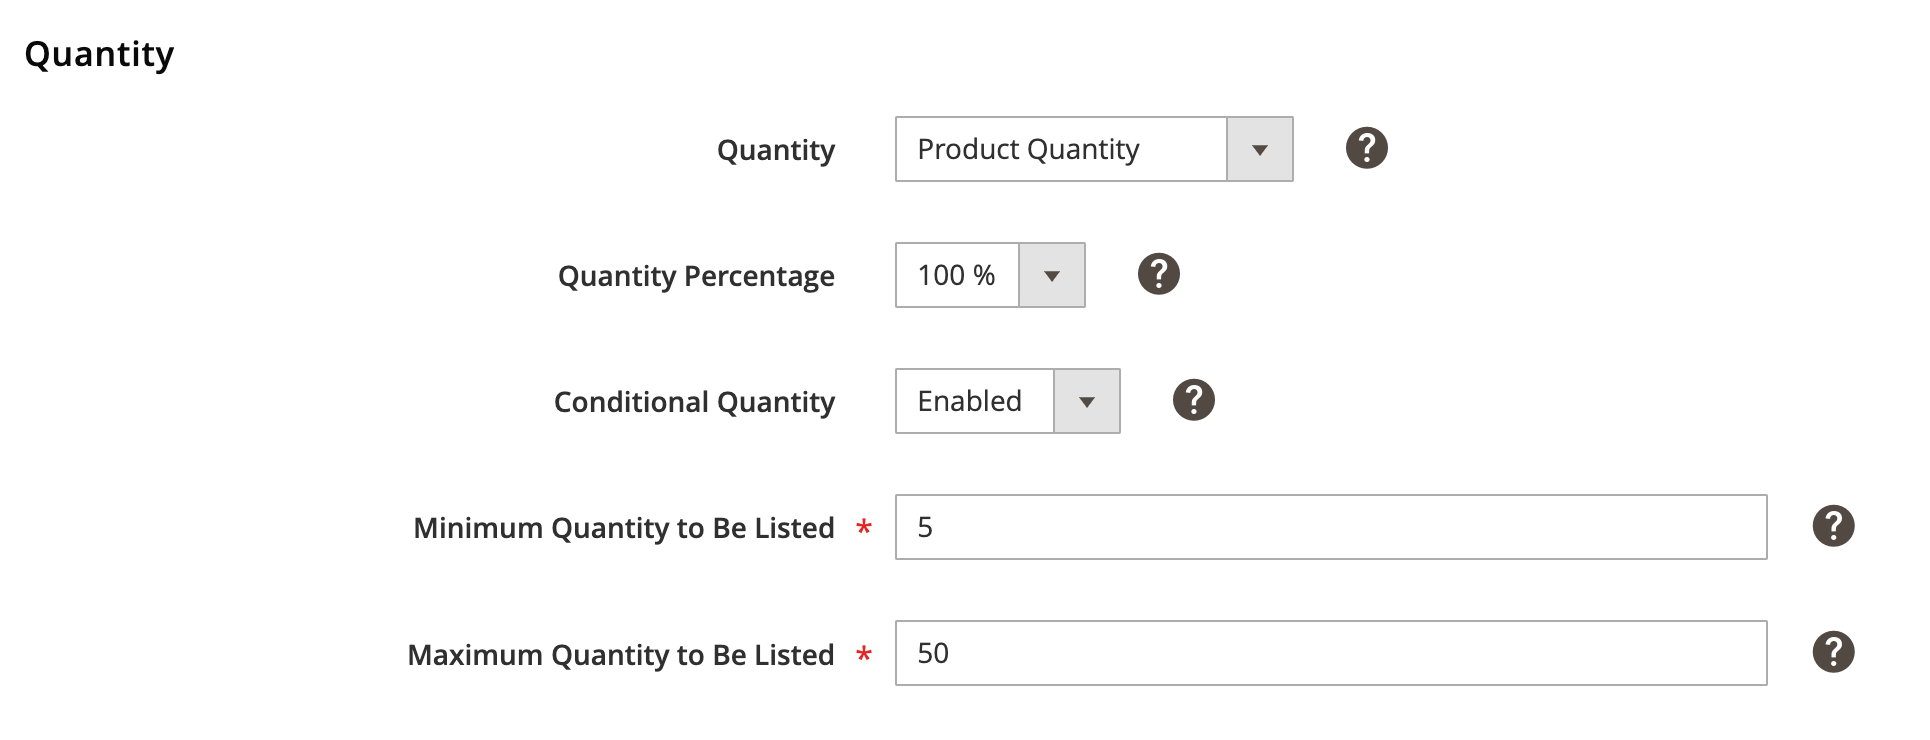Click the Quantity Percentage label text
The height and width of the screenshot is (740, 1930).
pos(696,275)
